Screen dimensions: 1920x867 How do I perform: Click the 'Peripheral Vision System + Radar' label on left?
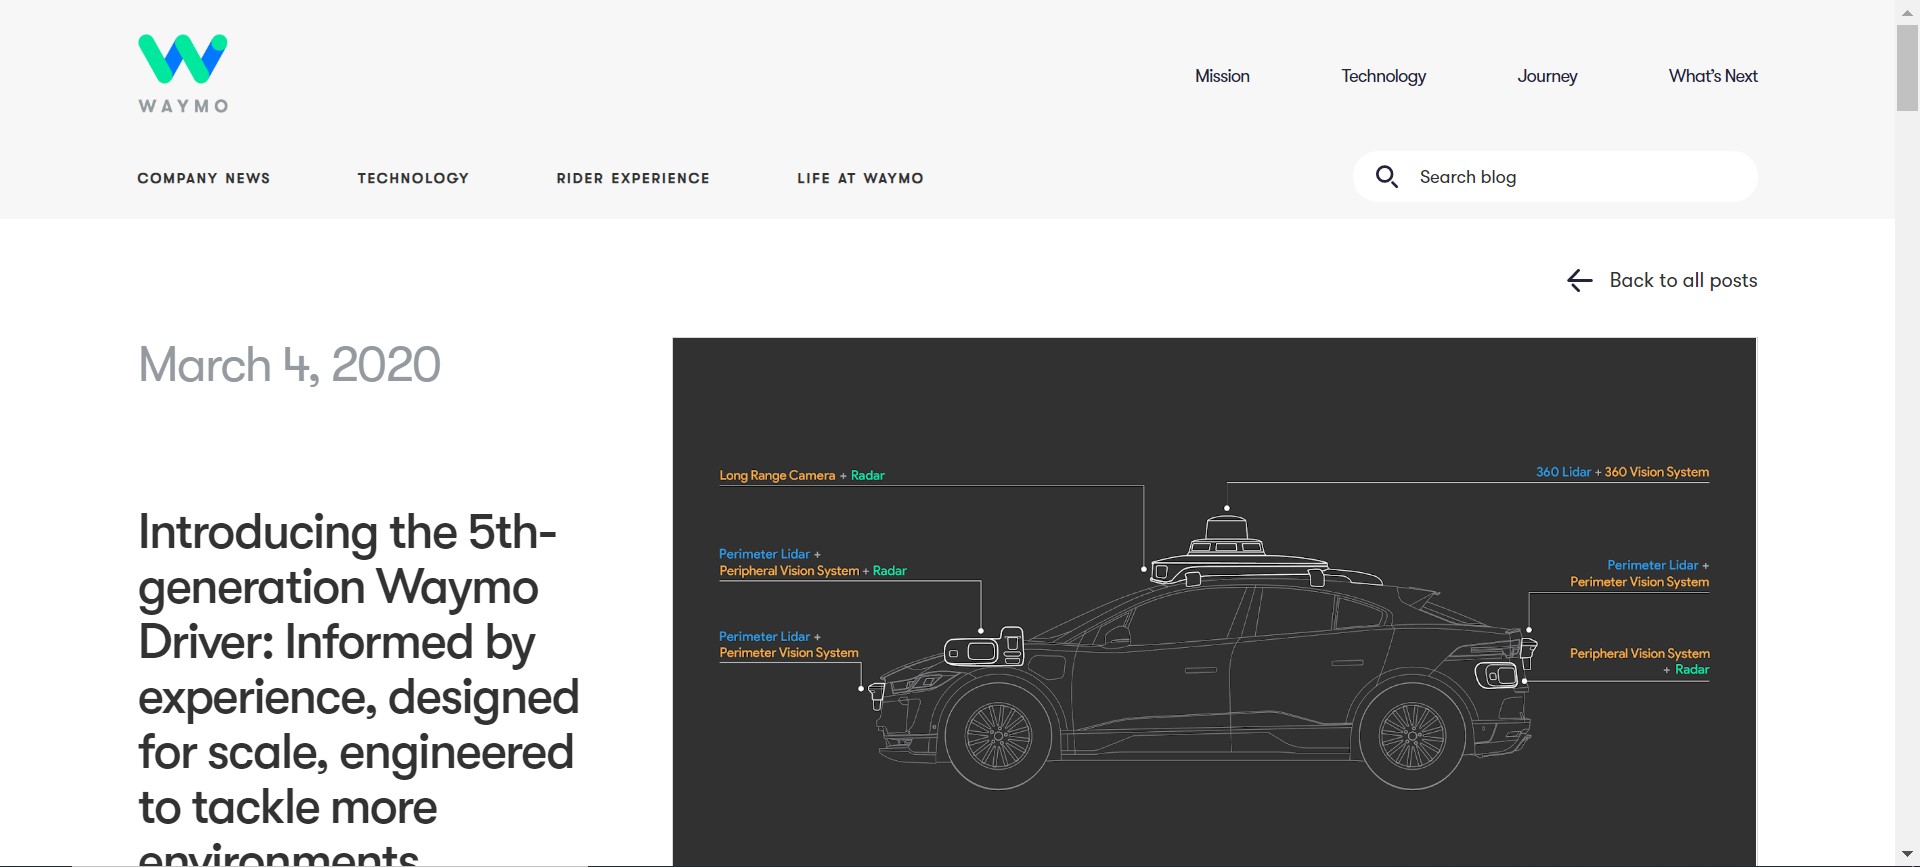tap(813, 571)
